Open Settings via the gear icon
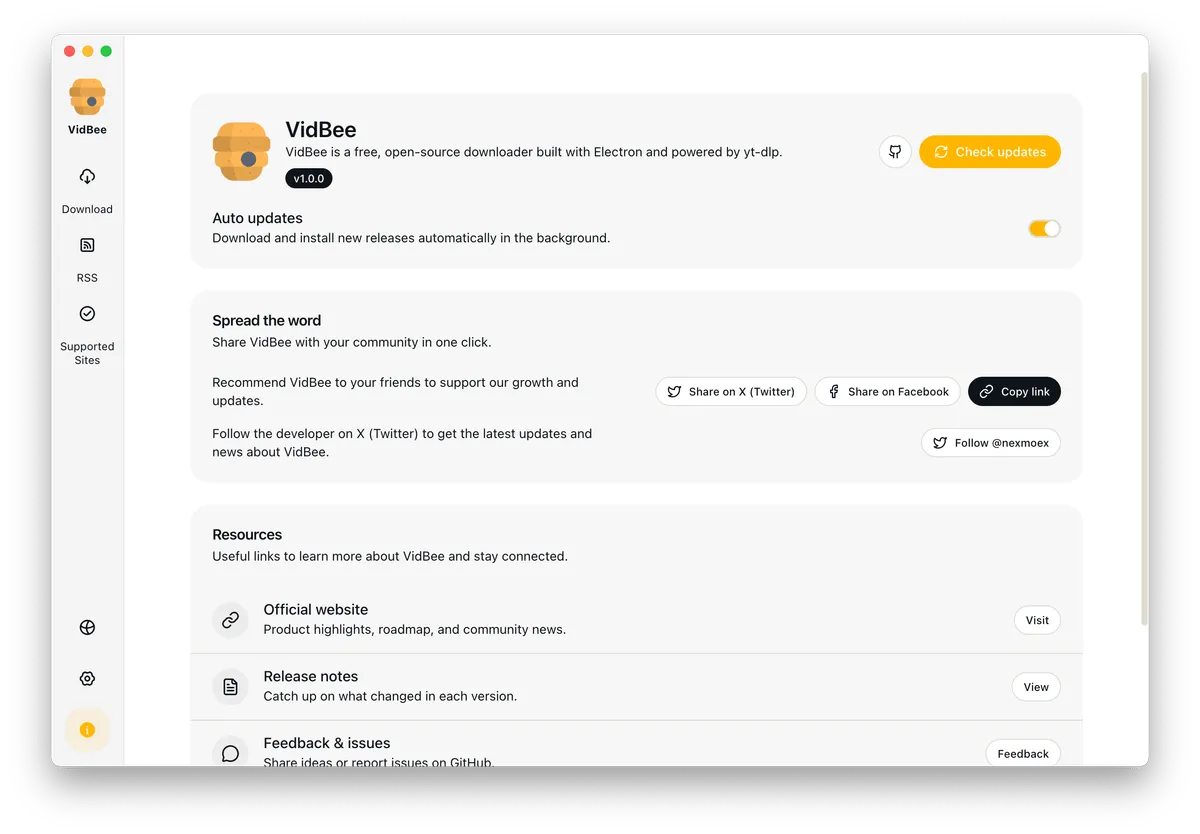 [87, 678]
